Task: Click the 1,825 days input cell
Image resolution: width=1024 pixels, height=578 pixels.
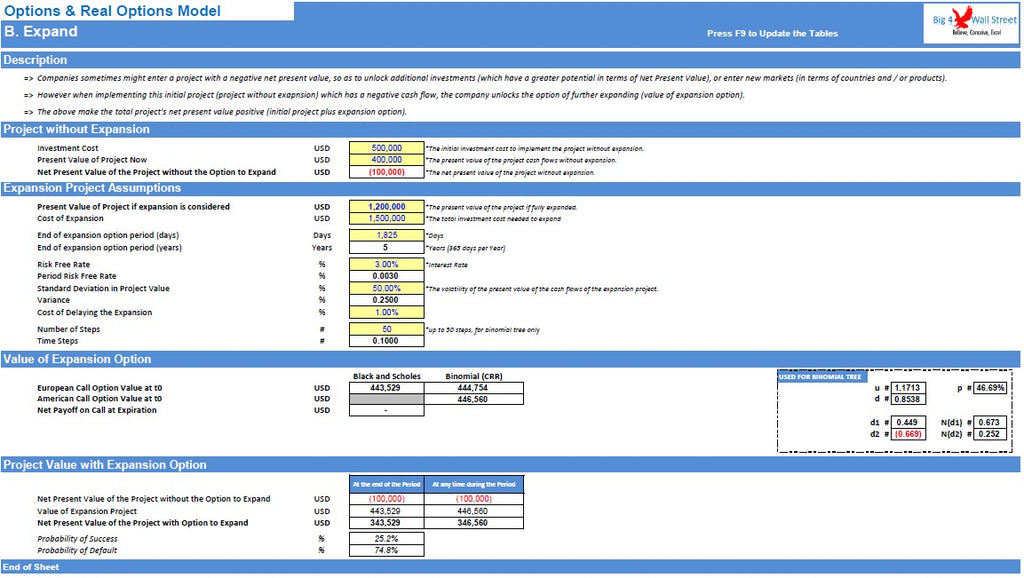Action: [x=387, y=235]
